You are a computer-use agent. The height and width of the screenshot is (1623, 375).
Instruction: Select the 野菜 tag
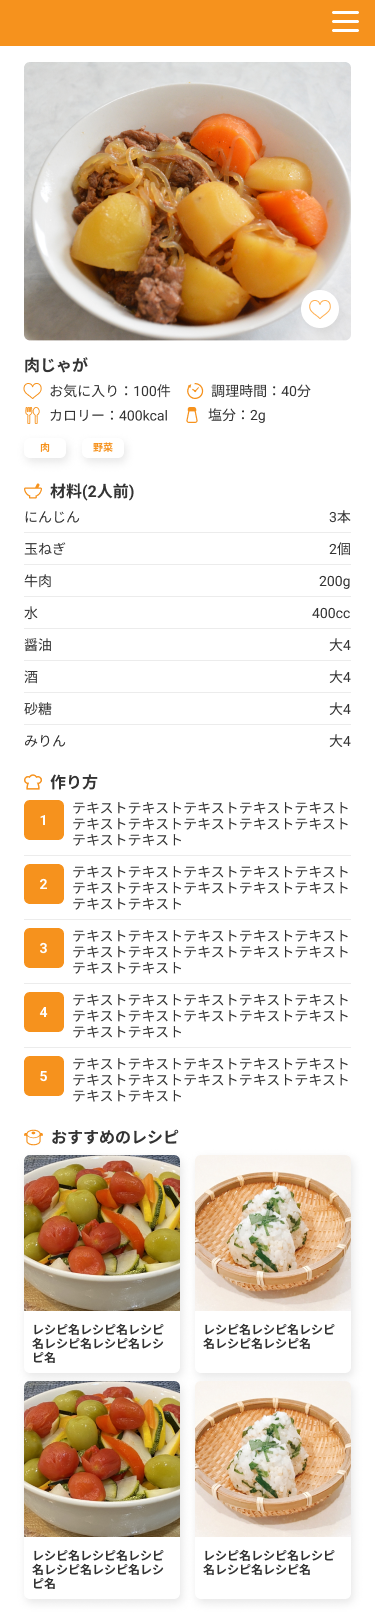pyautogui.click(x=103, y=448)
